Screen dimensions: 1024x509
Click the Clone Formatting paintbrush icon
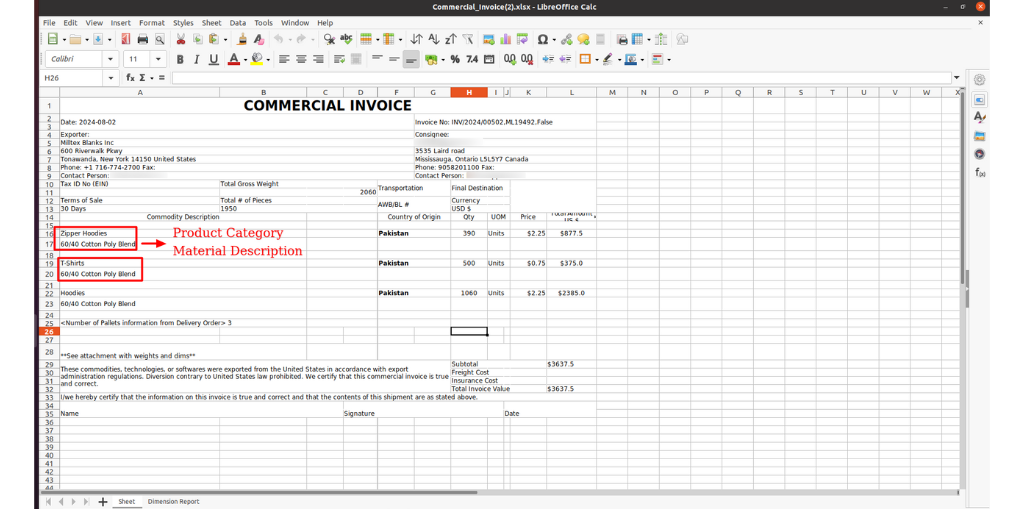[242, 40]
